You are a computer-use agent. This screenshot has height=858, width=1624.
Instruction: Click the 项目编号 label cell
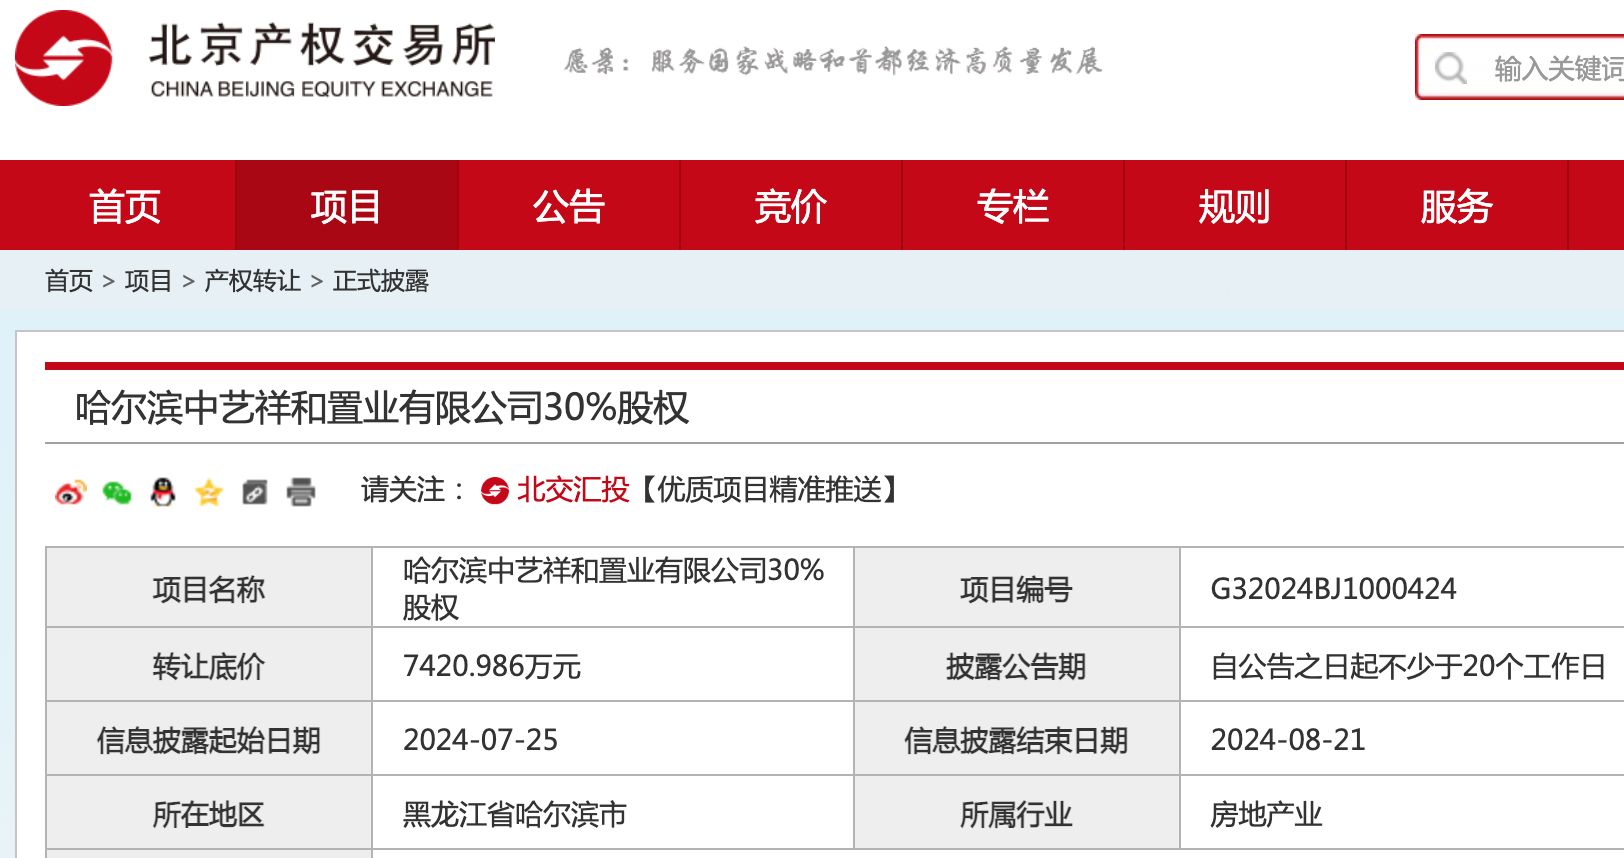coord(1016,588)
